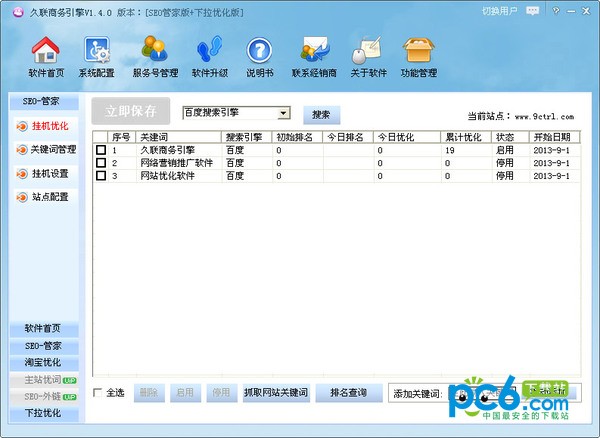Click the 排名查询 ranking query button
The width and height of the screenshot is (600, 438).
click(x=349, y=393)
